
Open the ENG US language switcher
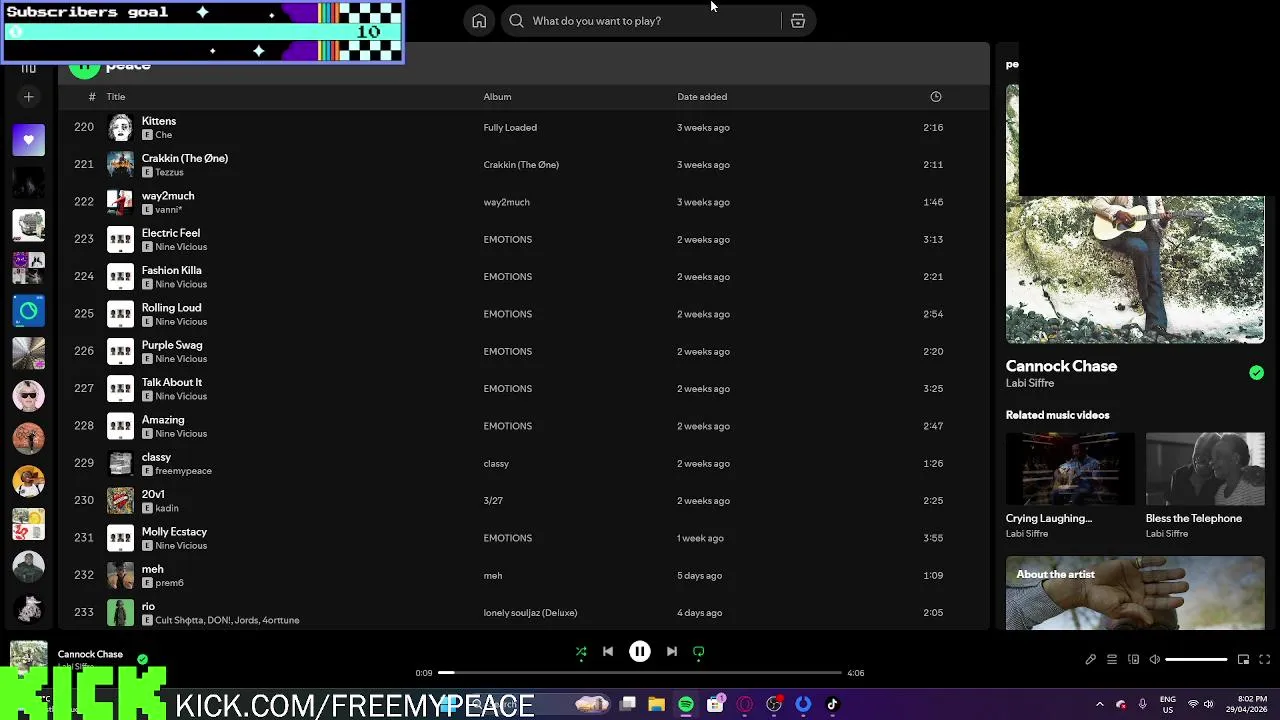pos(1168,704)
